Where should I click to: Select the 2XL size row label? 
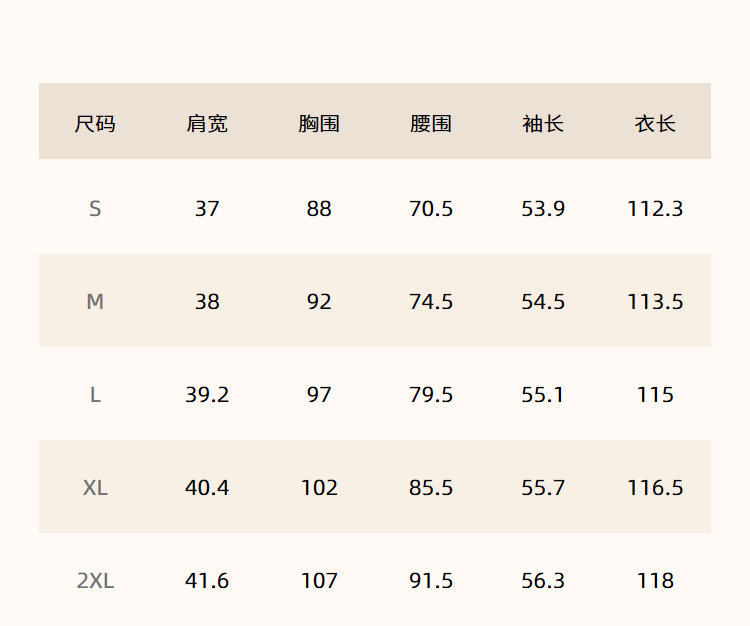(95, 581)
